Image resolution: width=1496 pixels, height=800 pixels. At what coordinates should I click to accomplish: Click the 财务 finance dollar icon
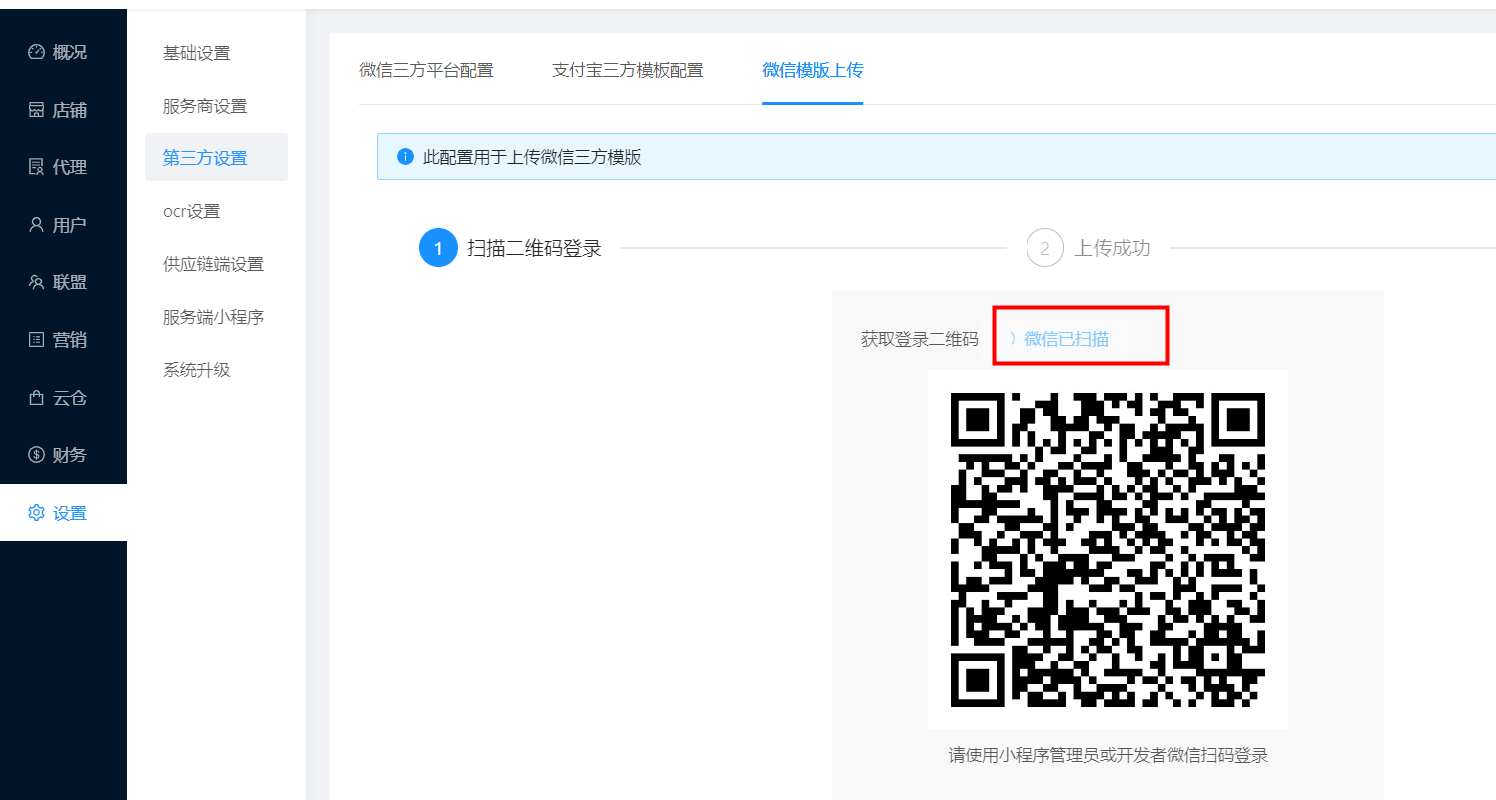[36, 455]
